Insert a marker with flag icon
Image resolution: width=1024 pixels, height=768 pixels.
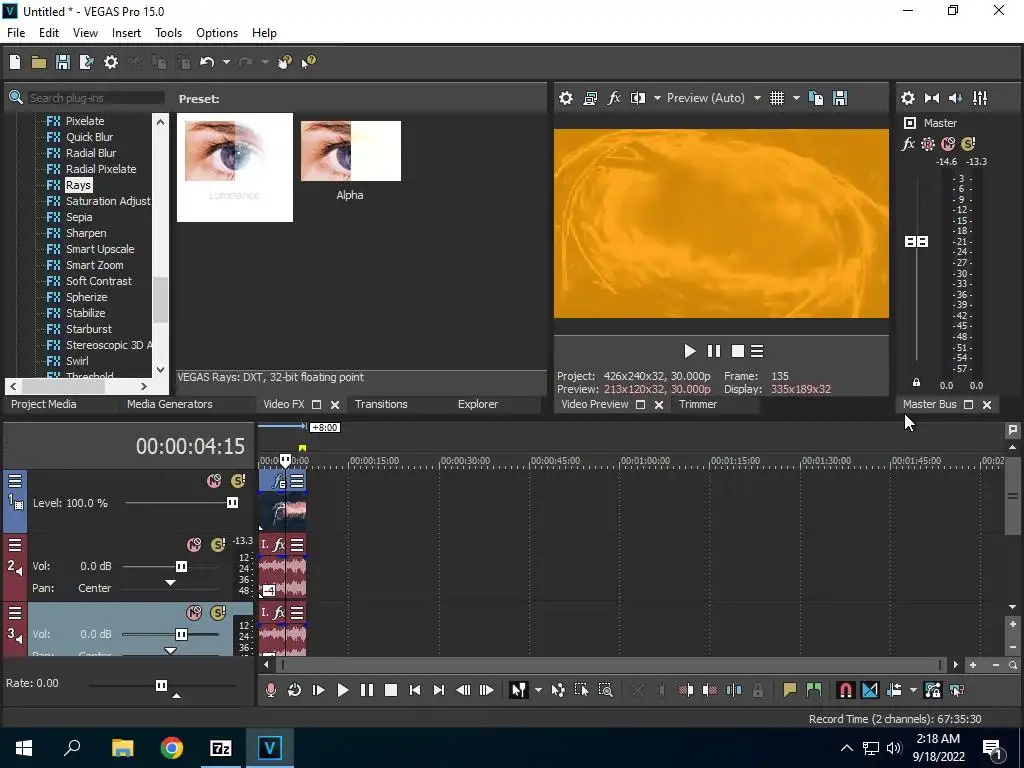coord(790,690)
